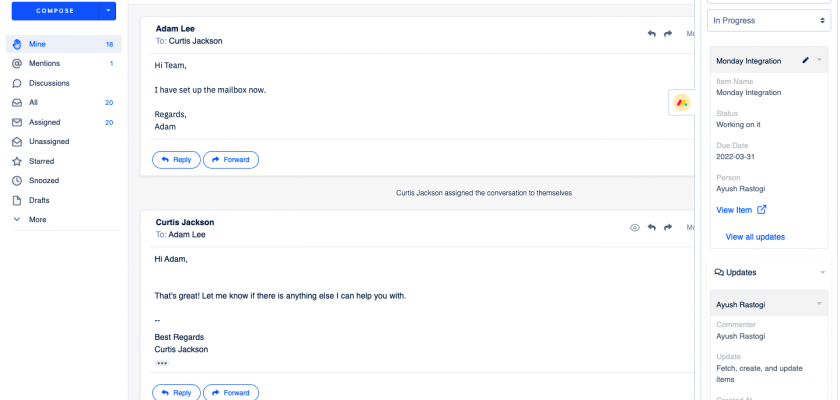Click the View all updates link
840x400 pixels.
click(755, 237)
